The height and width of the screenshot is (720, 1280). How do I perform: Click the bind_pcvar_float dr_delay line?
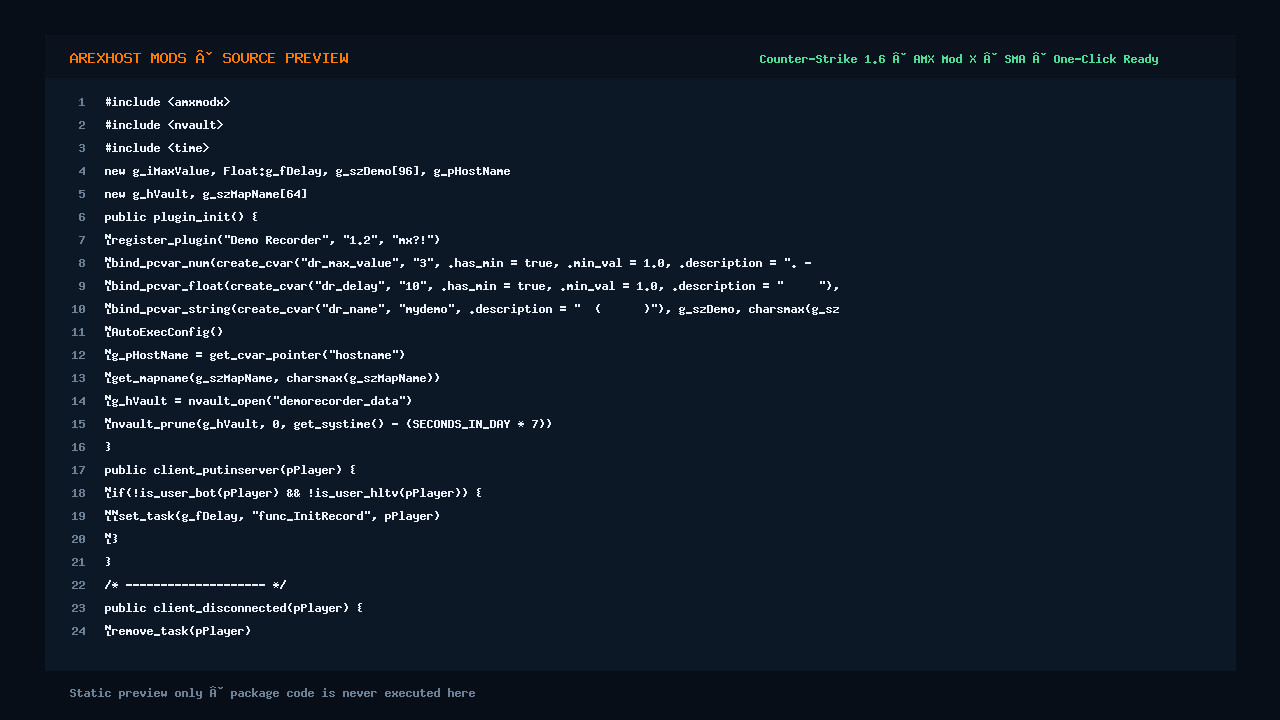point(472,286)
